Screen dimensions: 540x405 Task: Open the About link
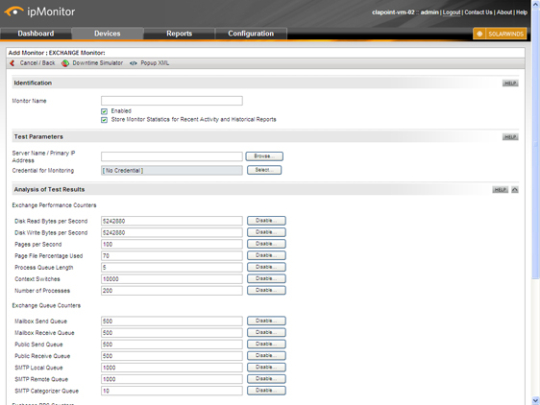point(504,12)
